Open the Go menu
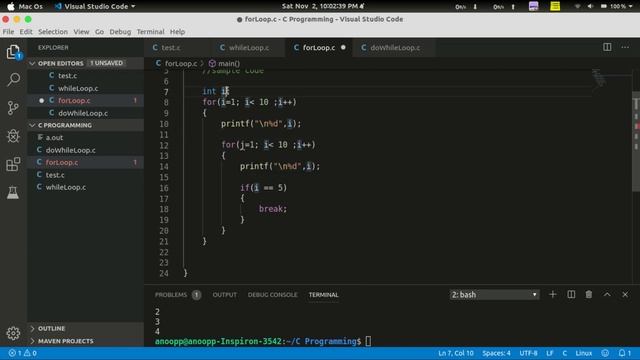The height and width of the screenshot is (360, 640). click(99, 32)
